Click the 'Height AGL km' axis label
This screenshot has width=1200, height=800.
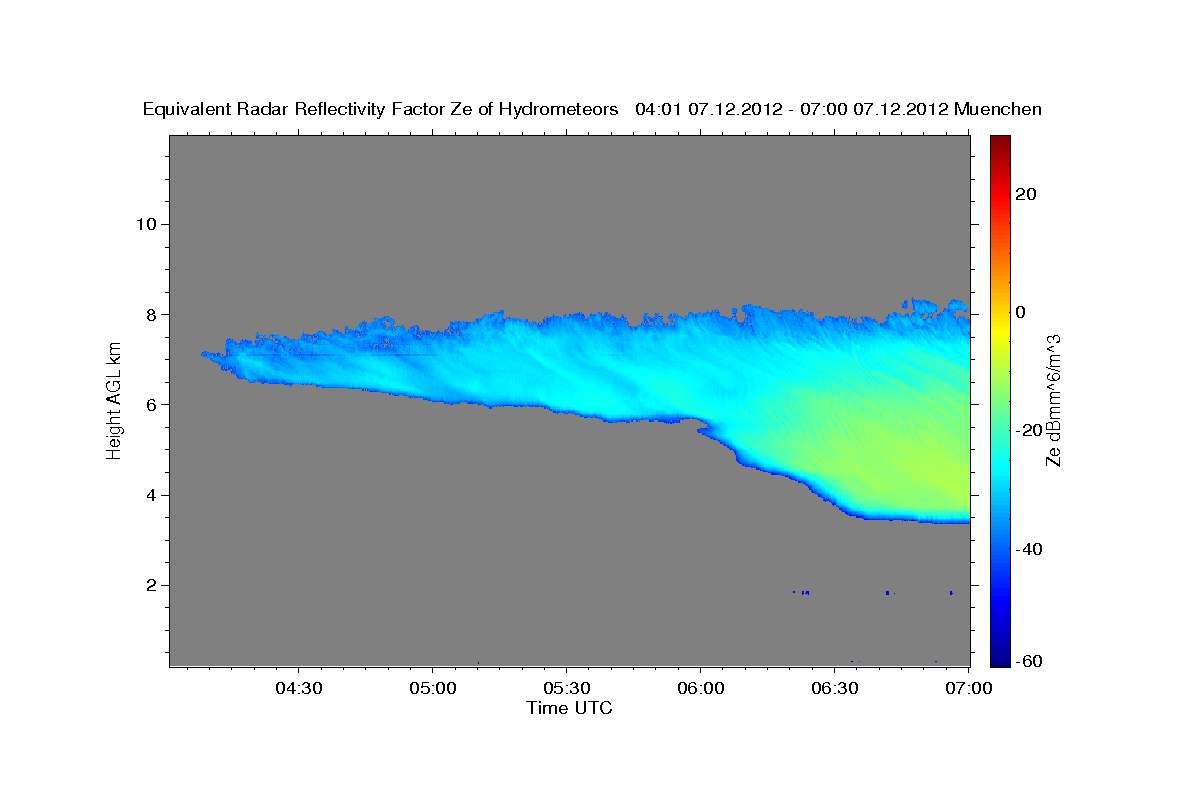click(x=115, y=399)
